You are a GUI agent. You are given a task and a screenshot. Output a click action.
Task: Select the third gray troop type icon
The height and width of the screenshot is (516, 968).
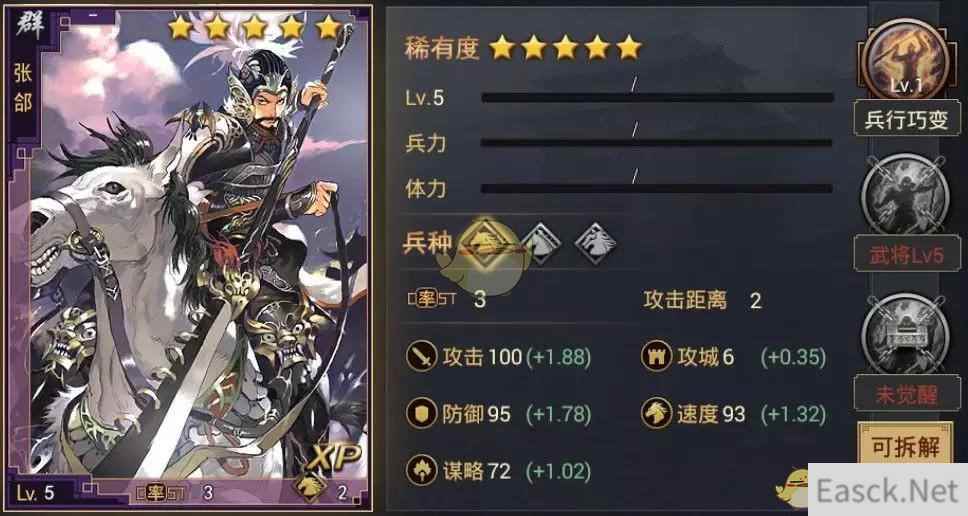coord(595,244)
